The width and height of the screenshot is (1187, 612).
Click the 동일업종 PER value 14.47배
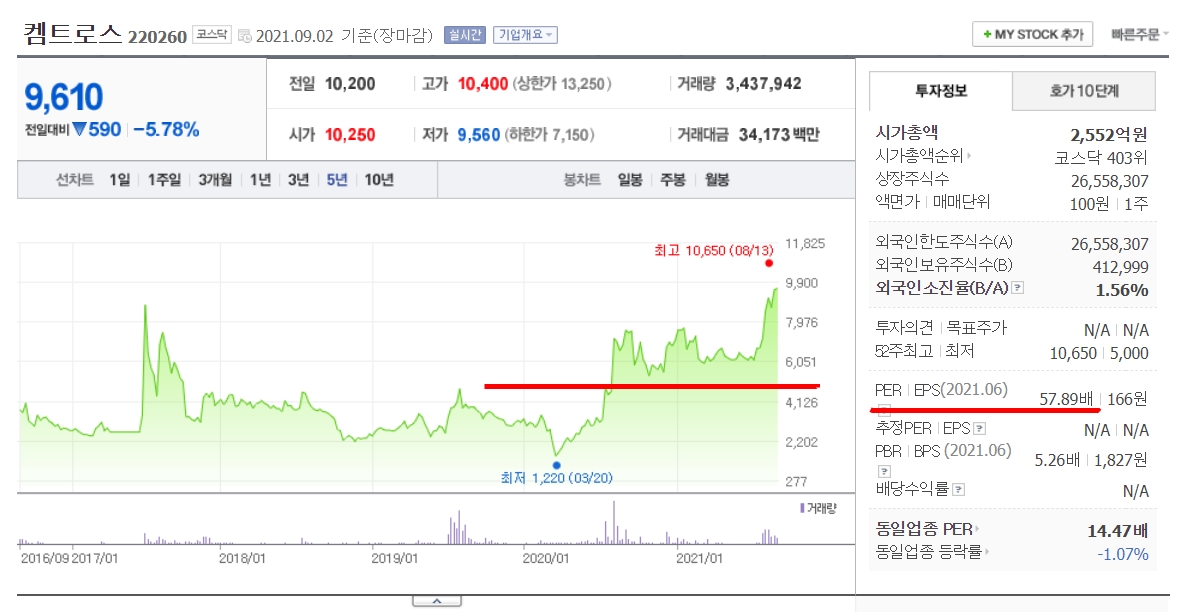(1117, 531)
